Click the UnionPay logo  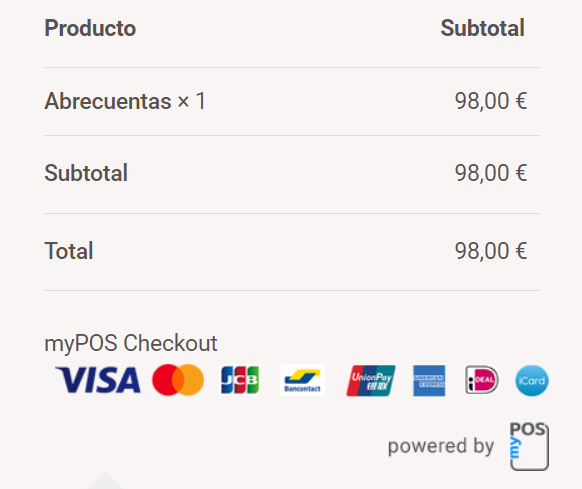coord(371,380)
